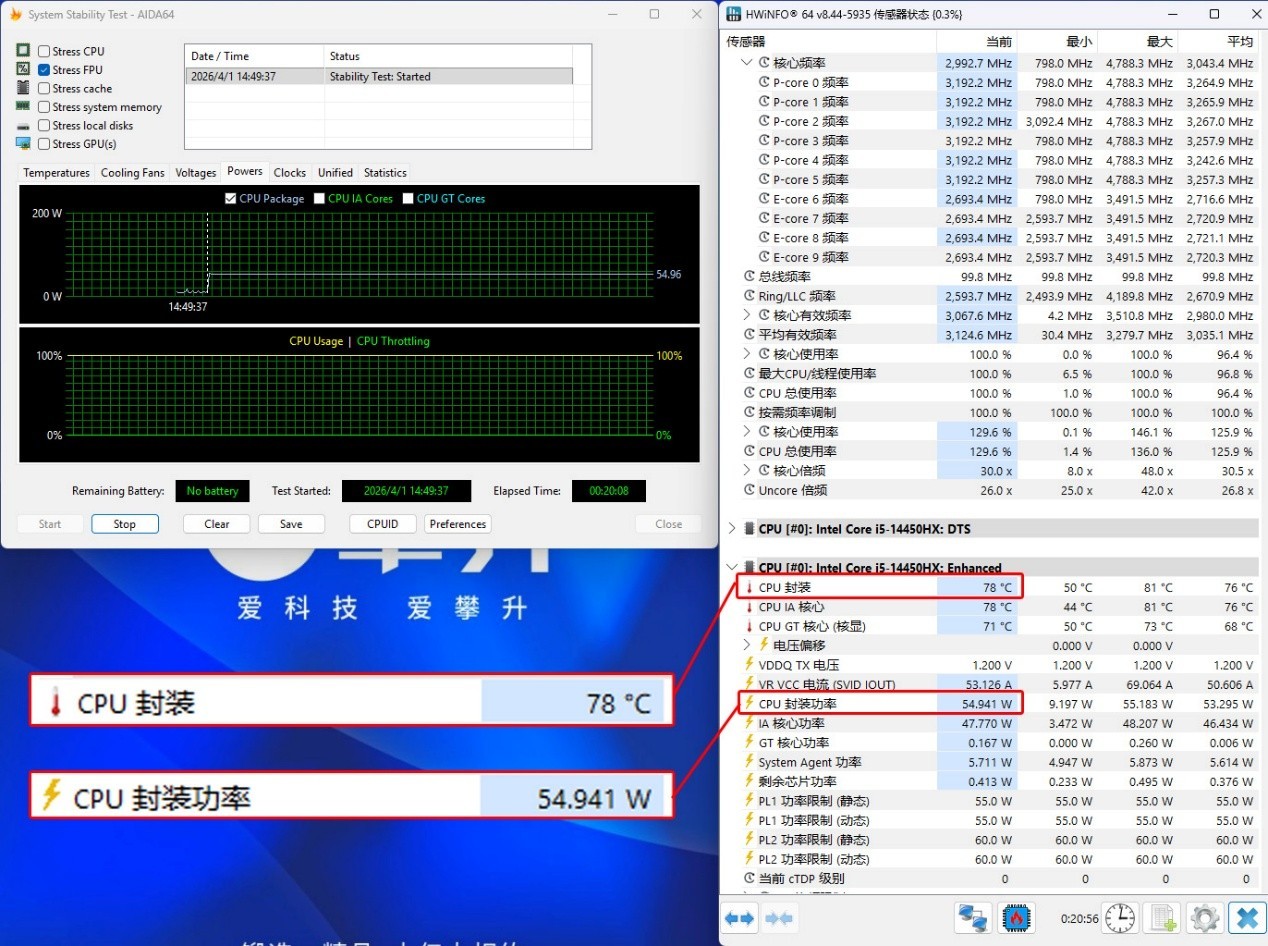The height and width of the screenshot is (946, 1268).
Task: Click HWiNFO blue X close sensors icon
Action: [x=1247, y=918]
